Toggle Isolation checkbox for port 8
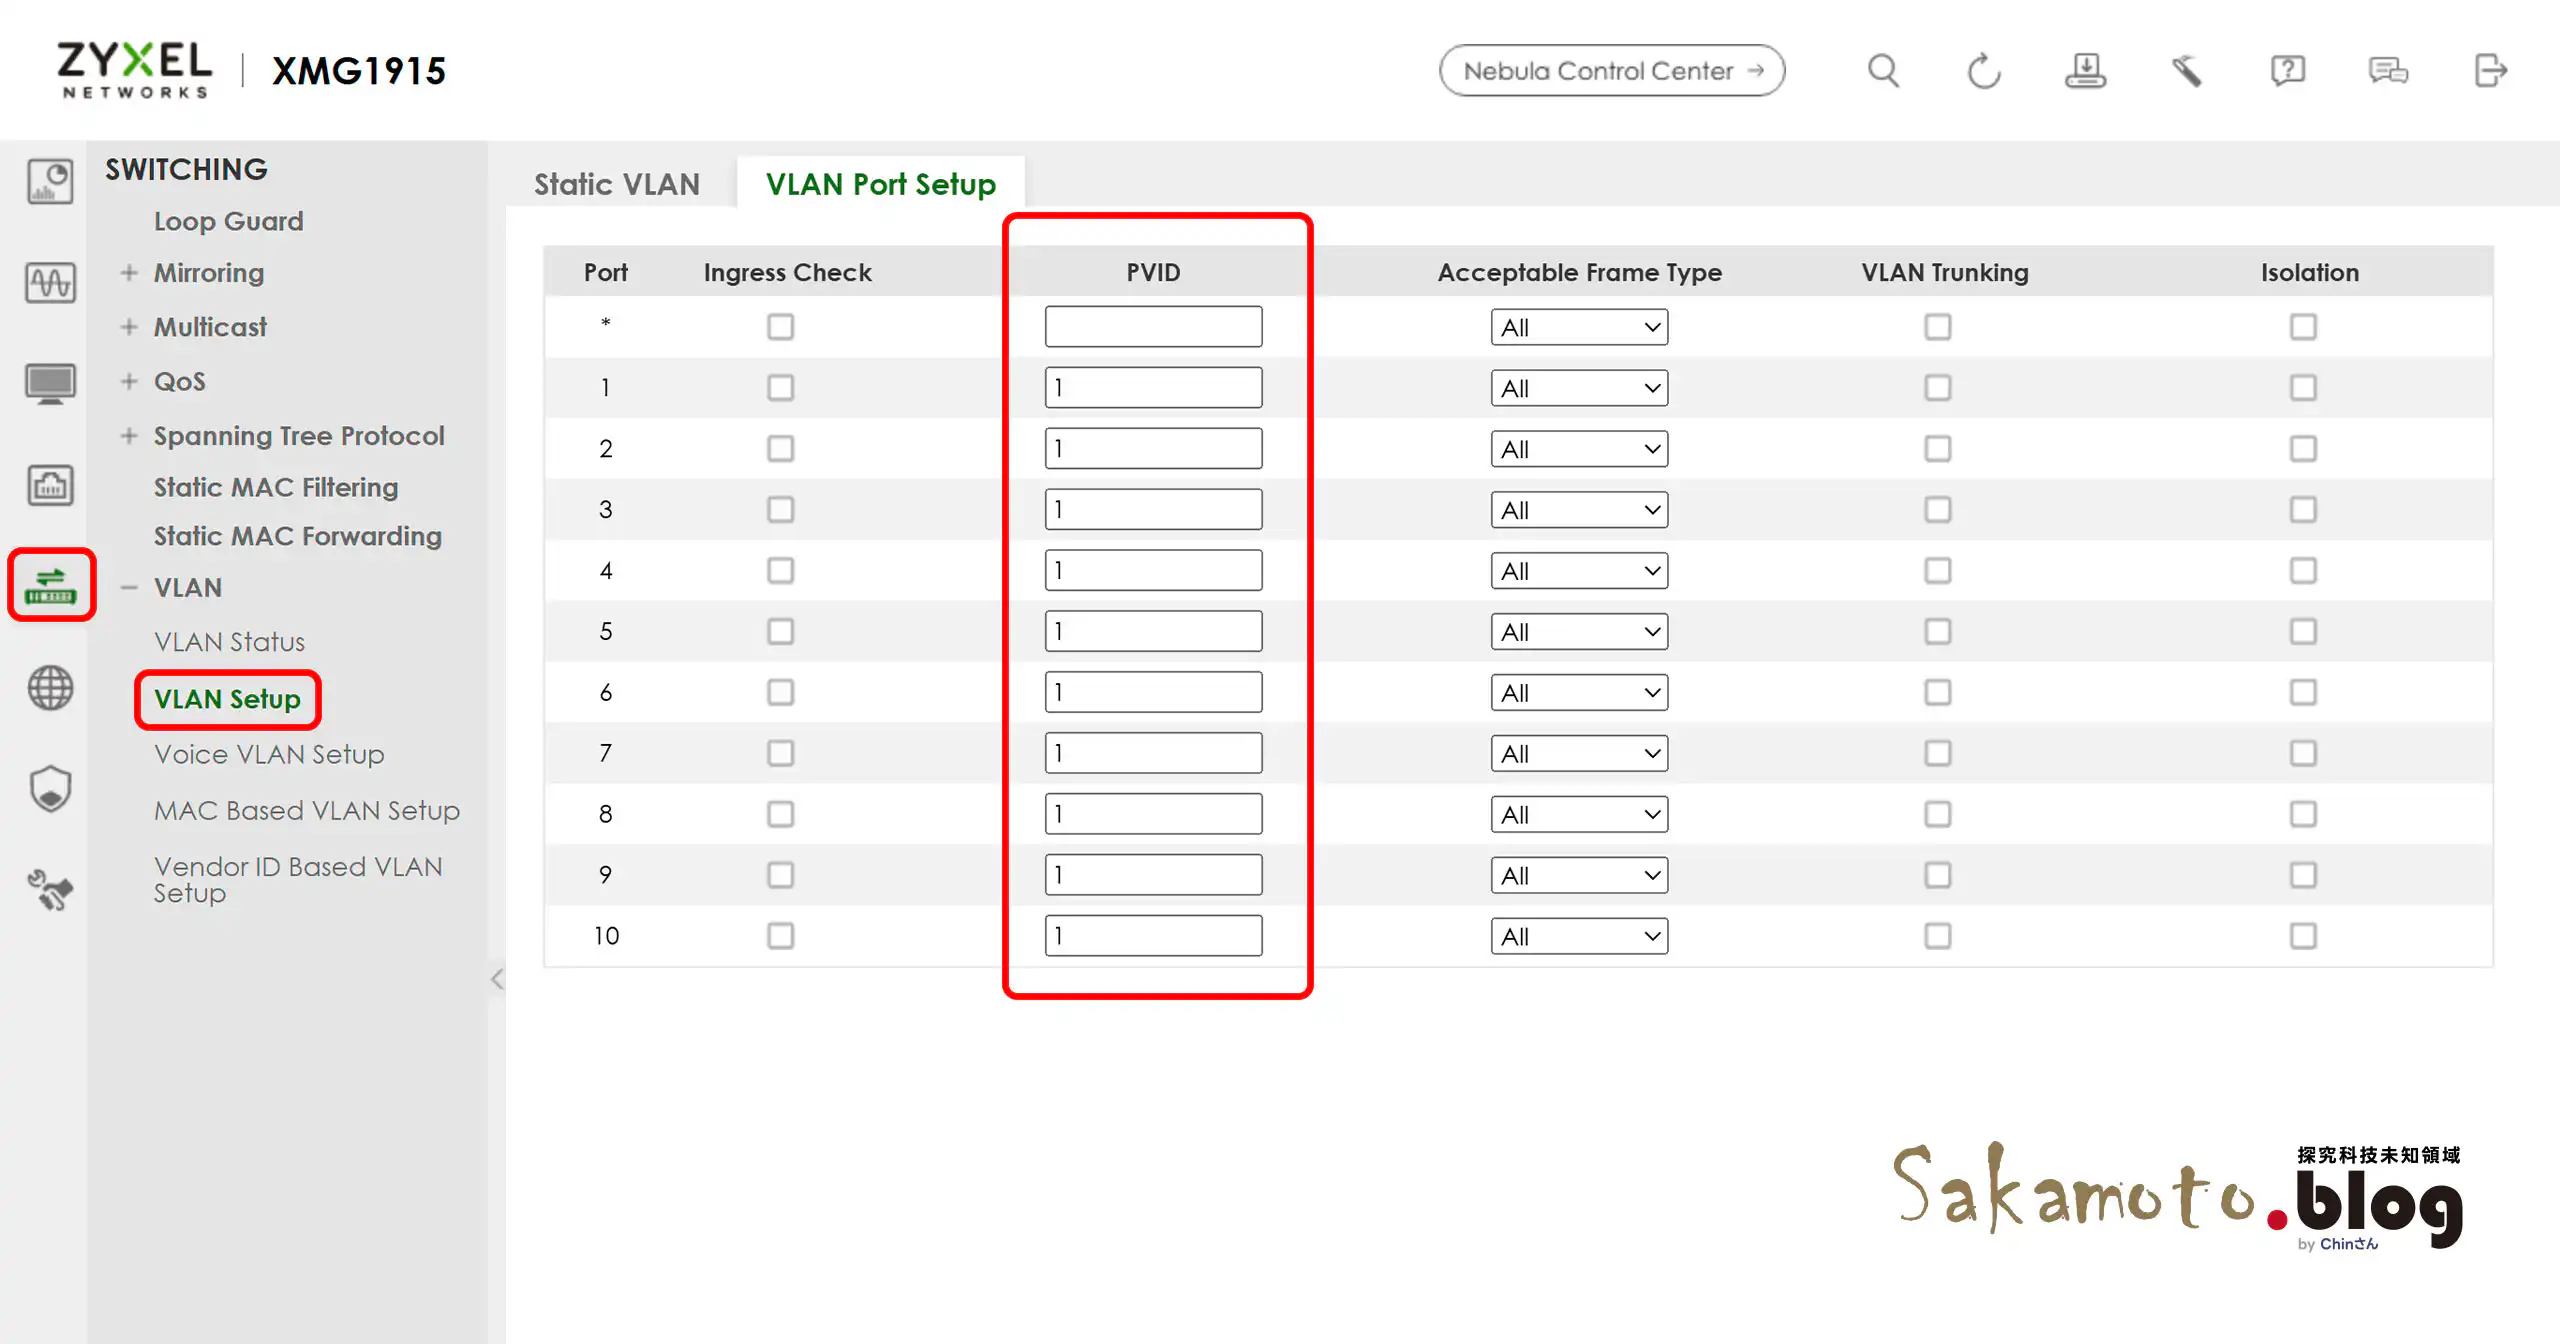Image resolution: width=2560 pixels, height=1344 pixels. pyautogui.click(x=2303, y=814)
